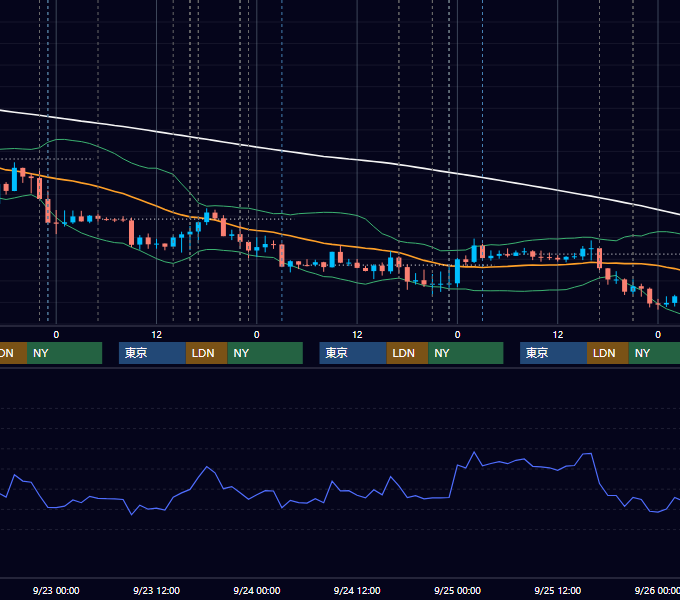
Task: Select the 東京 session block for 9/24
Action: [x=353, y=353]
